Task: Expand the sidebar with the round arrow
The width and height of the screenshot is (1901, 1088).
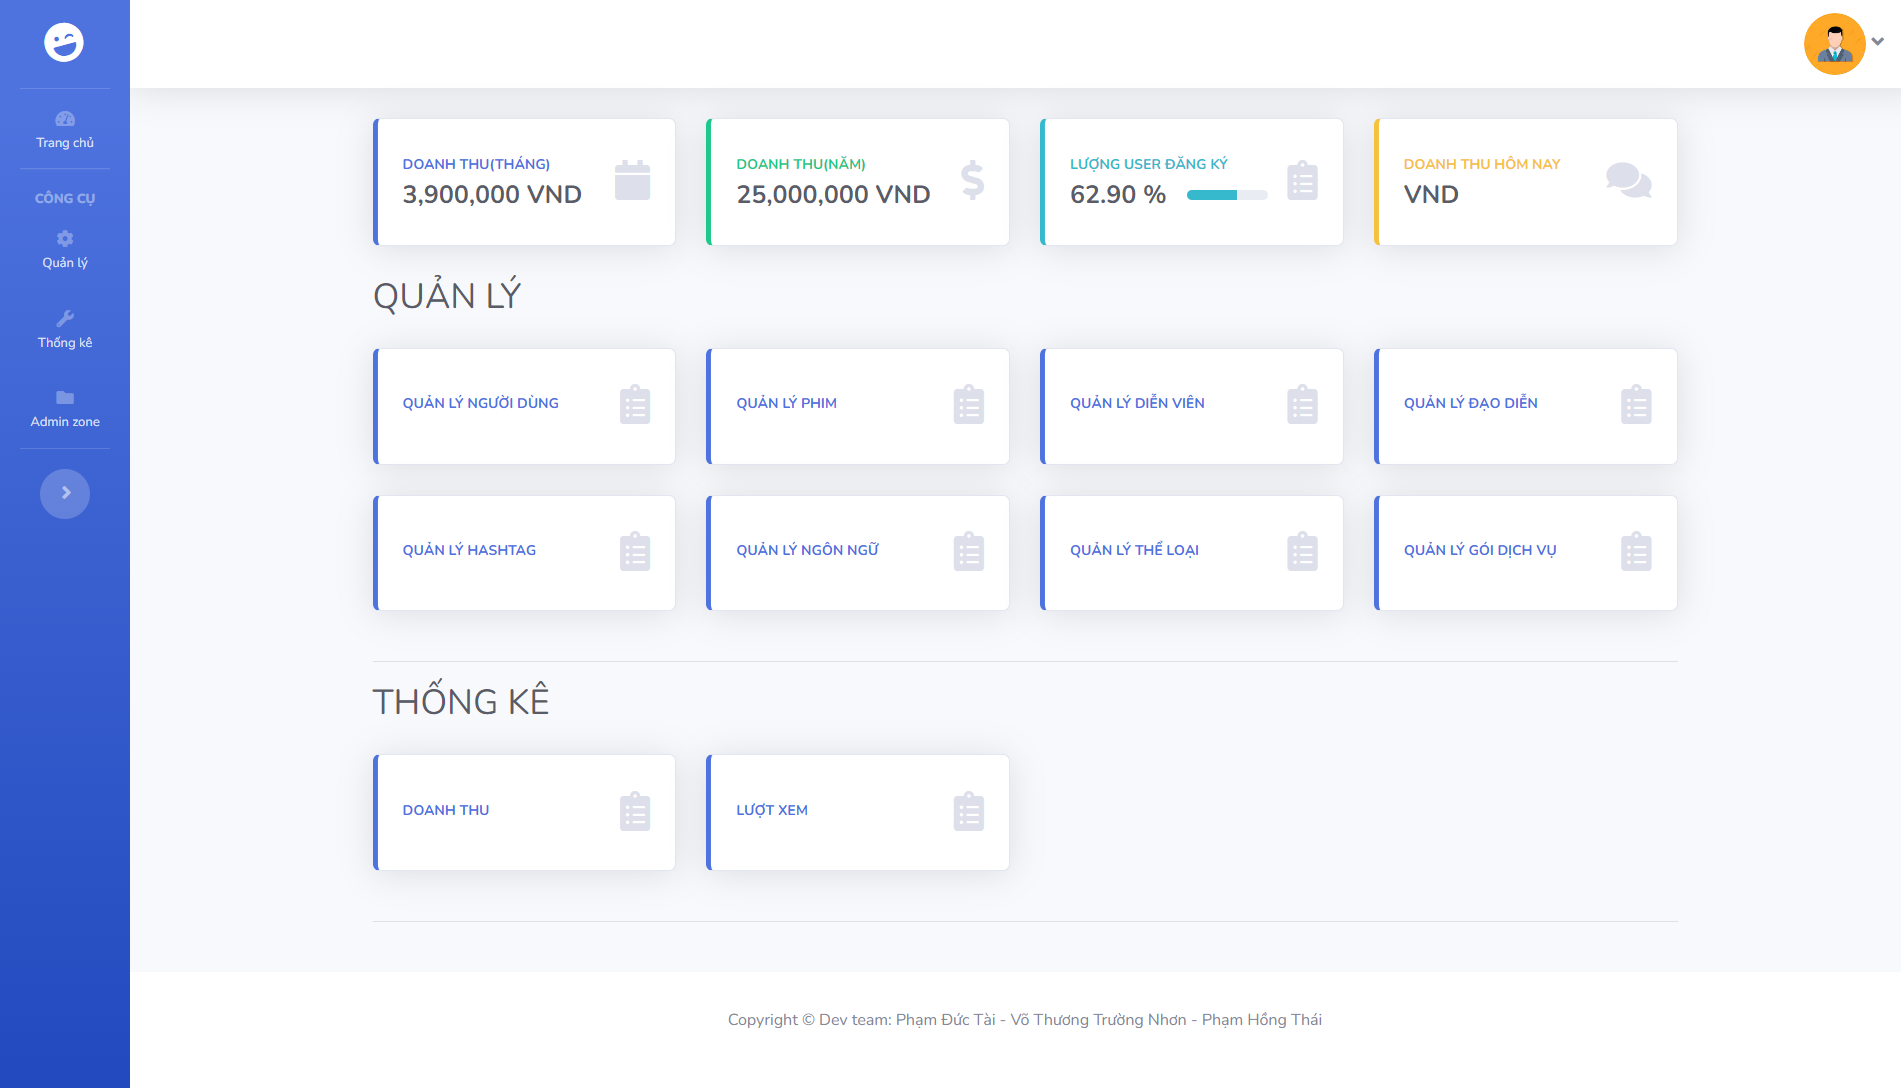Action: click(65, 493)
